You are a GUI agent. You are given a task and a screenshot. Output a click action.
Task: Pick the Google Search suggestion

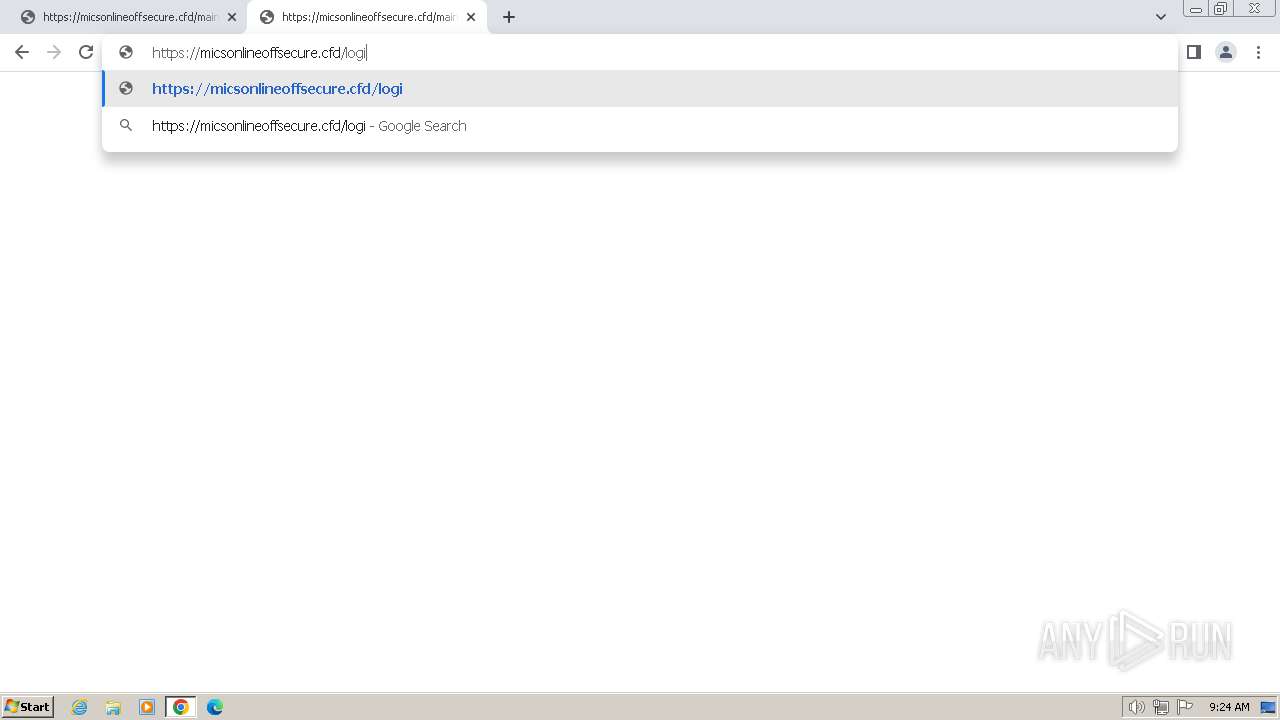pos(640,126)
